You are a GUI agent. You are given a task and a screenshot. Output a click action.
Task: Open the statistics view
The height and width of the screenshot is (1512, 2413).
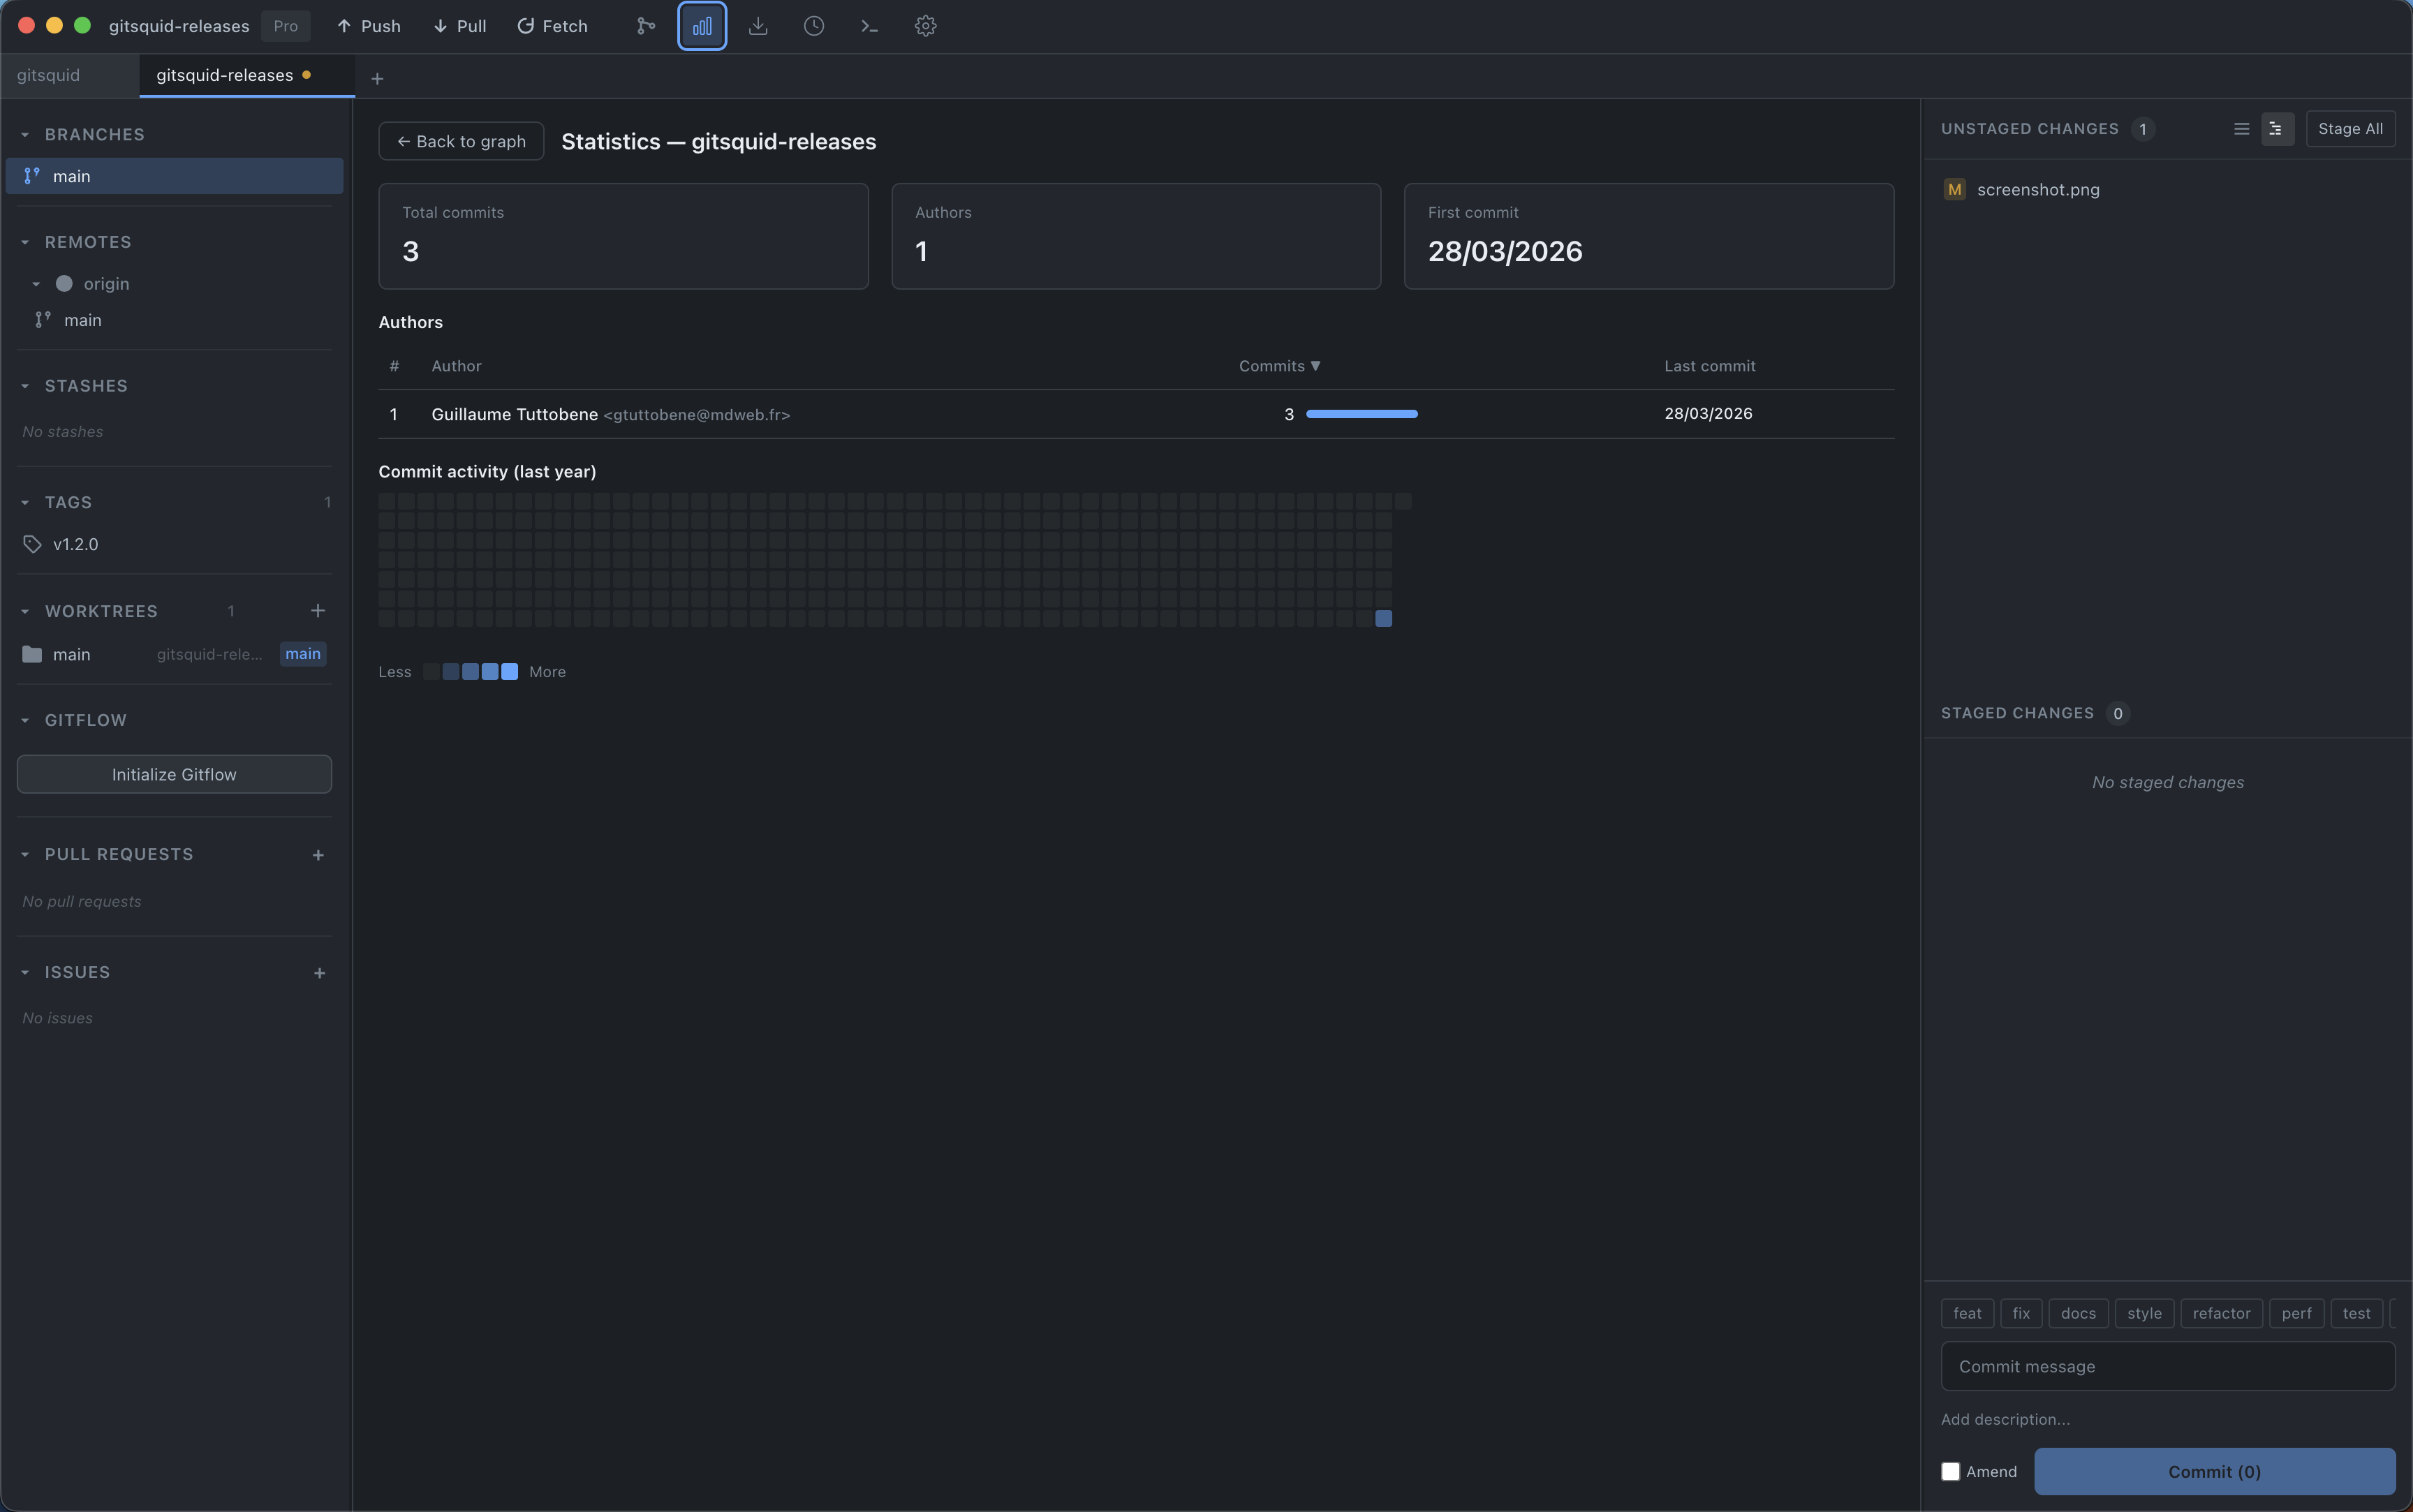click(701, 26)
